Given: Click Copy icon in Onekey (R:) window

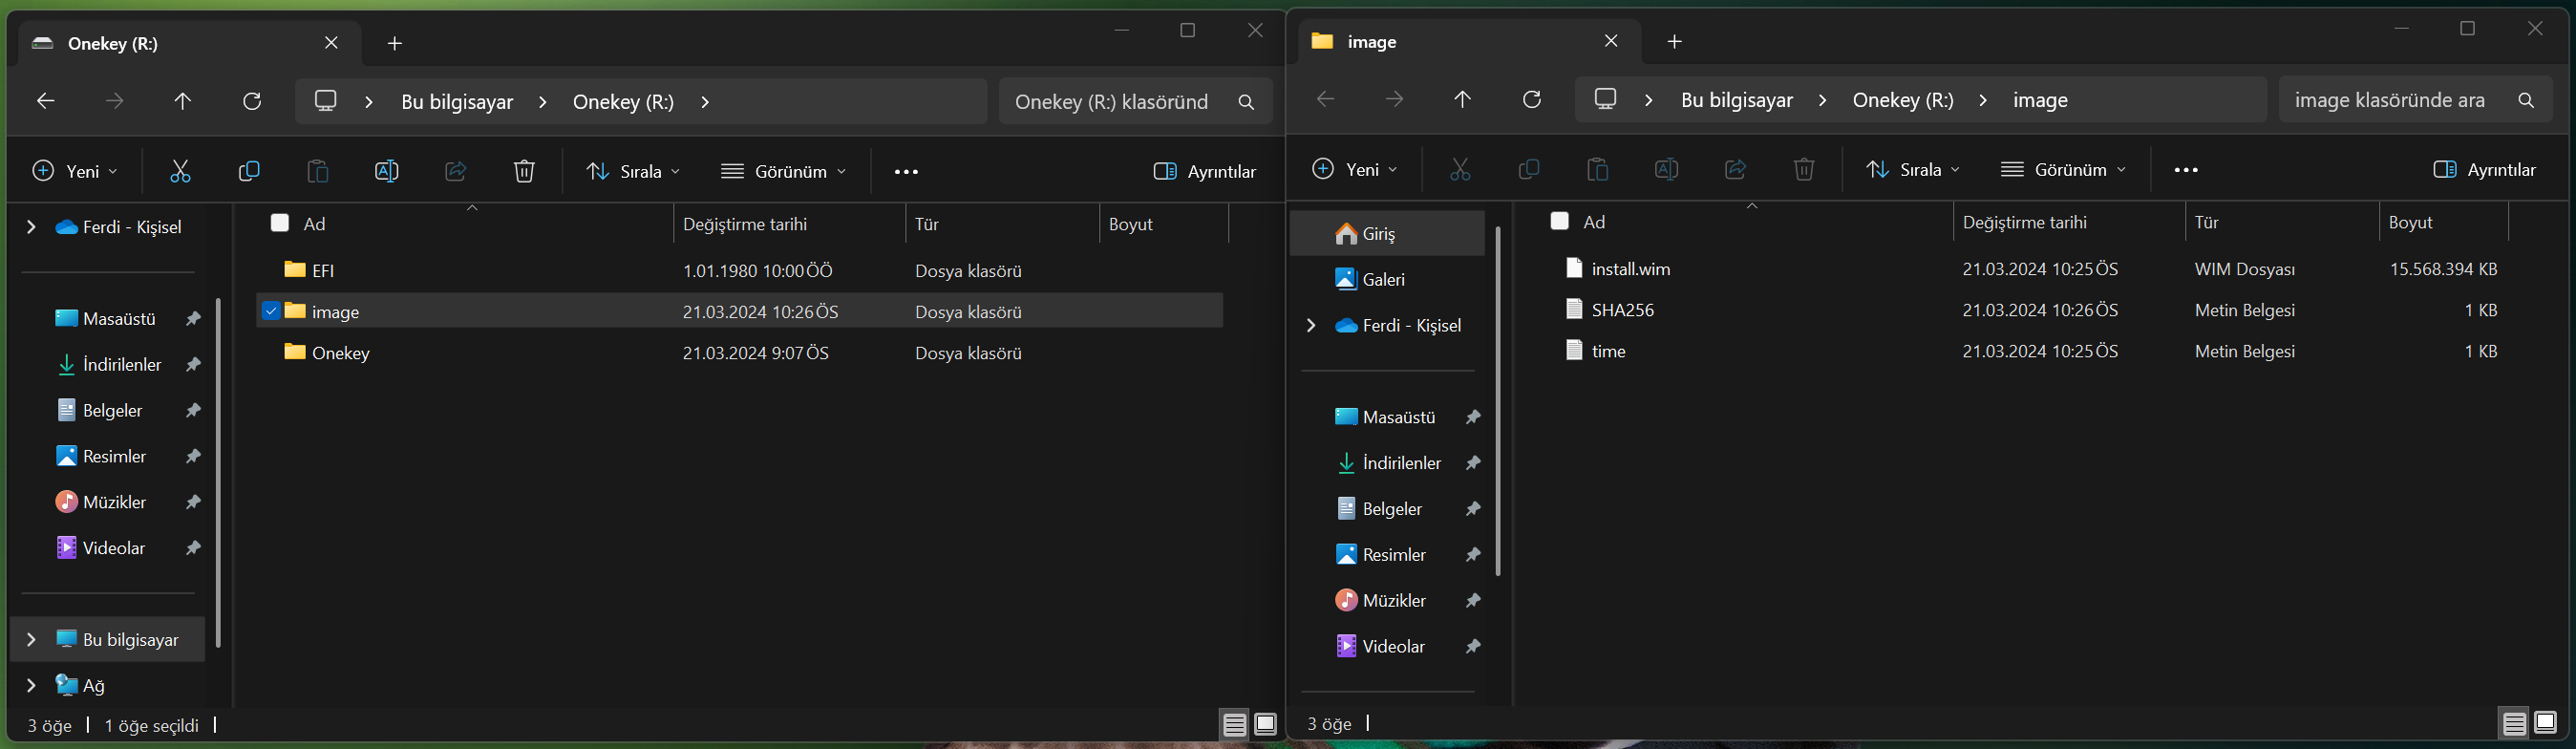Looking at the screenshot, I should (249, 172).
